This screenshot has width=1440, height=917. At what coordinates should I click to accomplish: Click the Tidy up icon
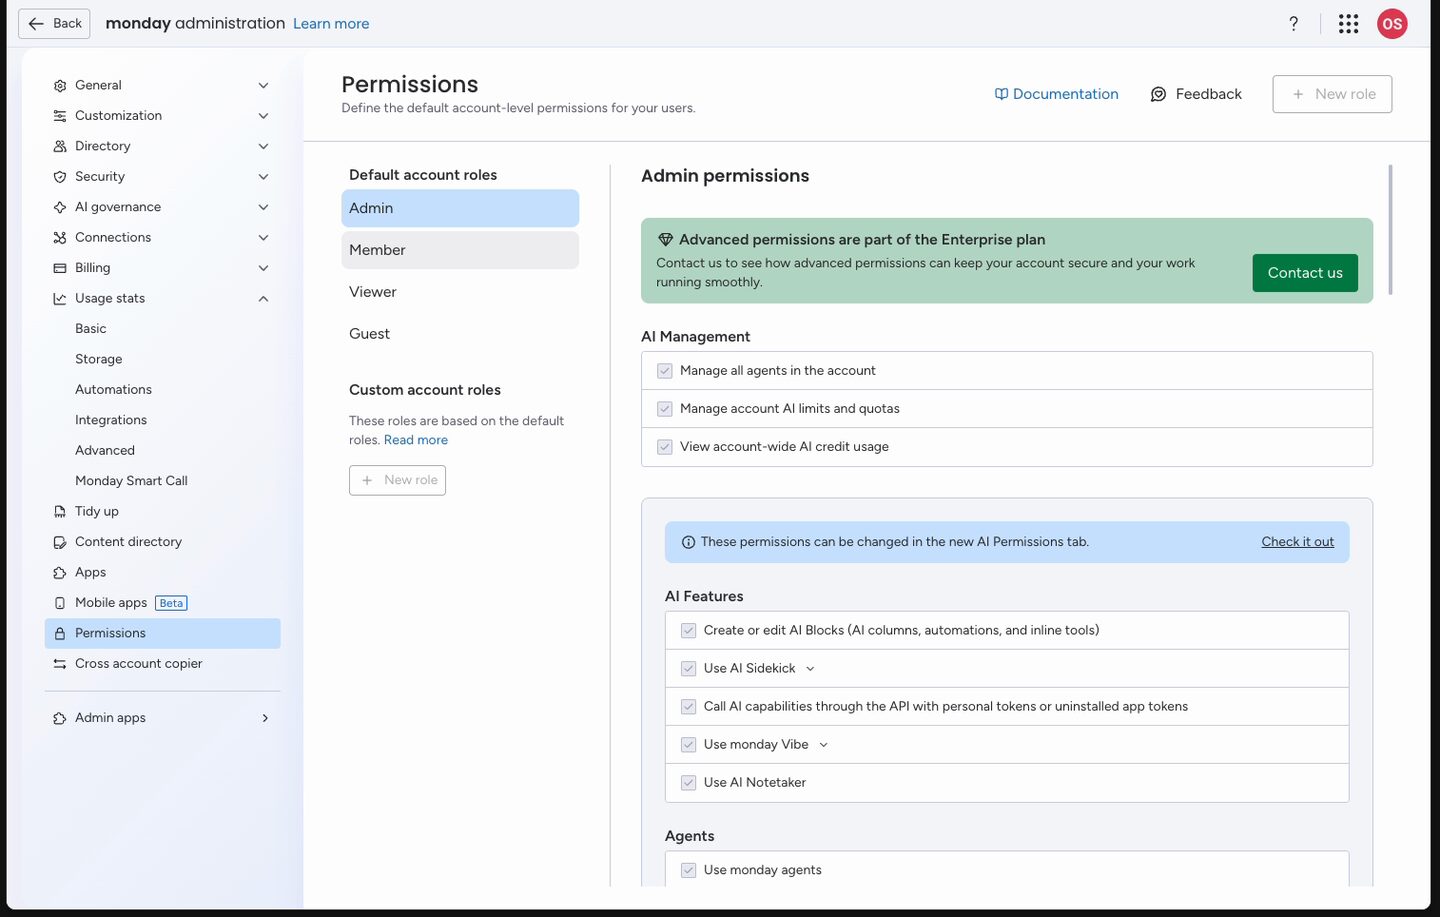click(x=60, y=512)
